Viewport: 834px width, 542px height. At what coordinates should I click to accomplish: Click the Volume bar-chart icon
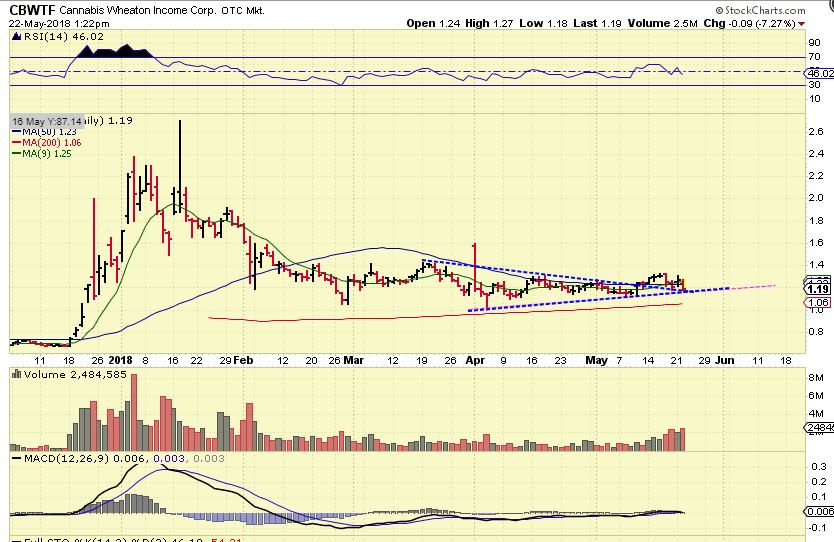click(x=16, y=374)
